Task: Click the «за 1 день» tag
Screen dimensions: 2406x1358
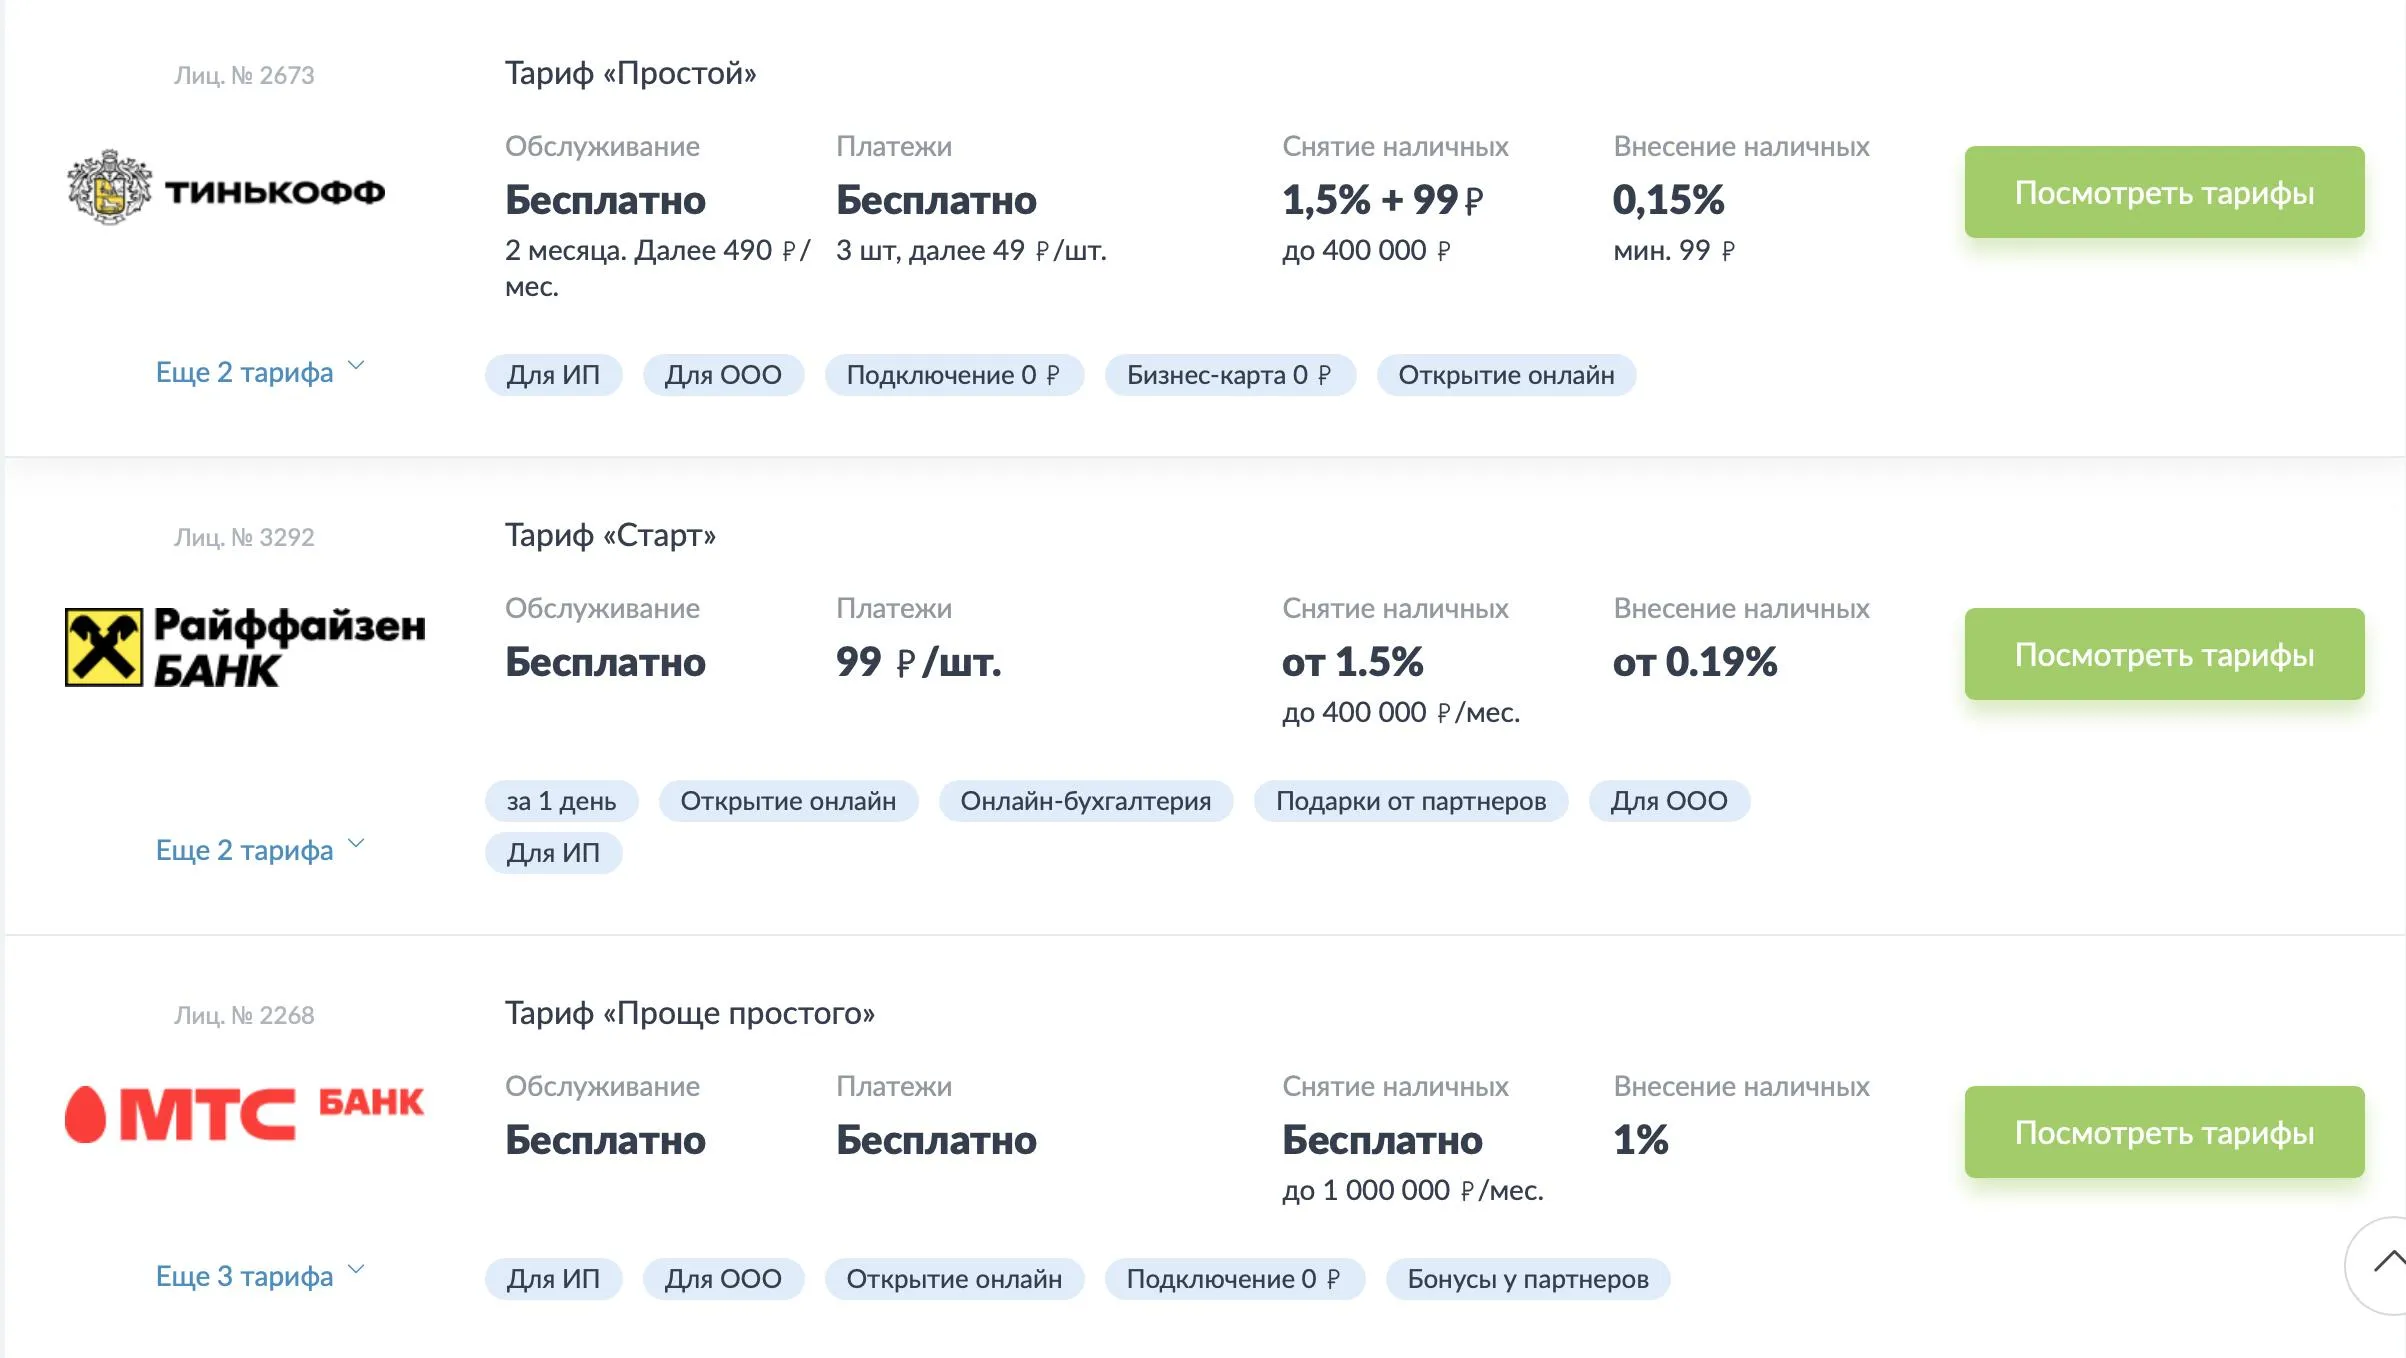Action: 561,801
